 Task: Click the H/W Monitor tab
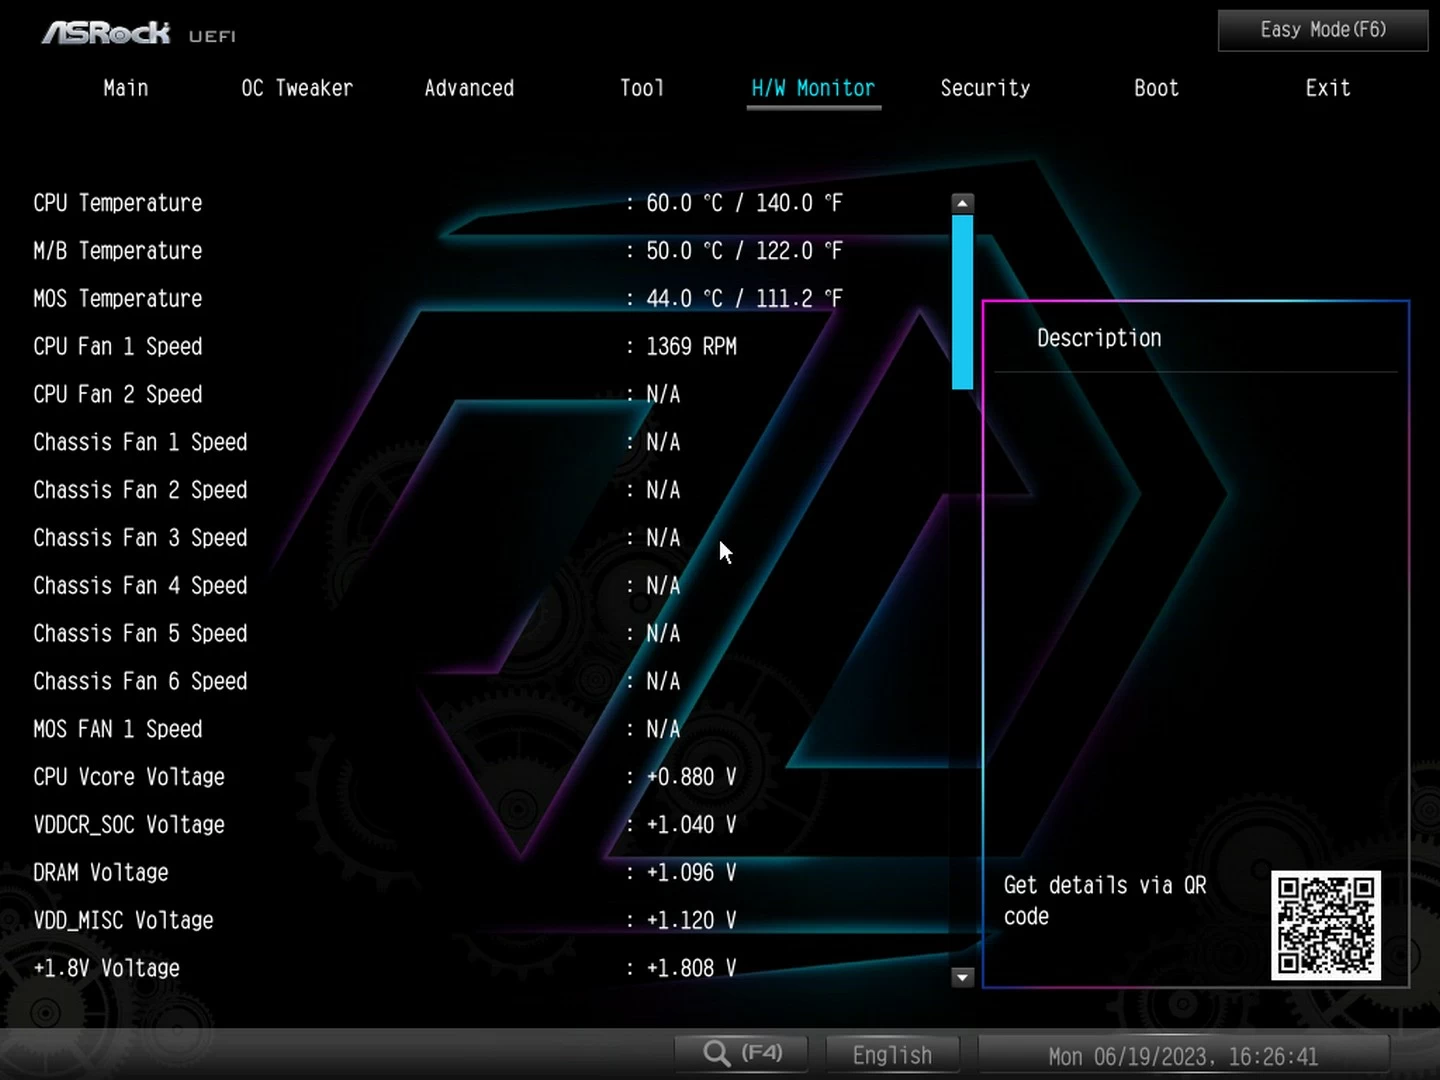tap(813, 88)
